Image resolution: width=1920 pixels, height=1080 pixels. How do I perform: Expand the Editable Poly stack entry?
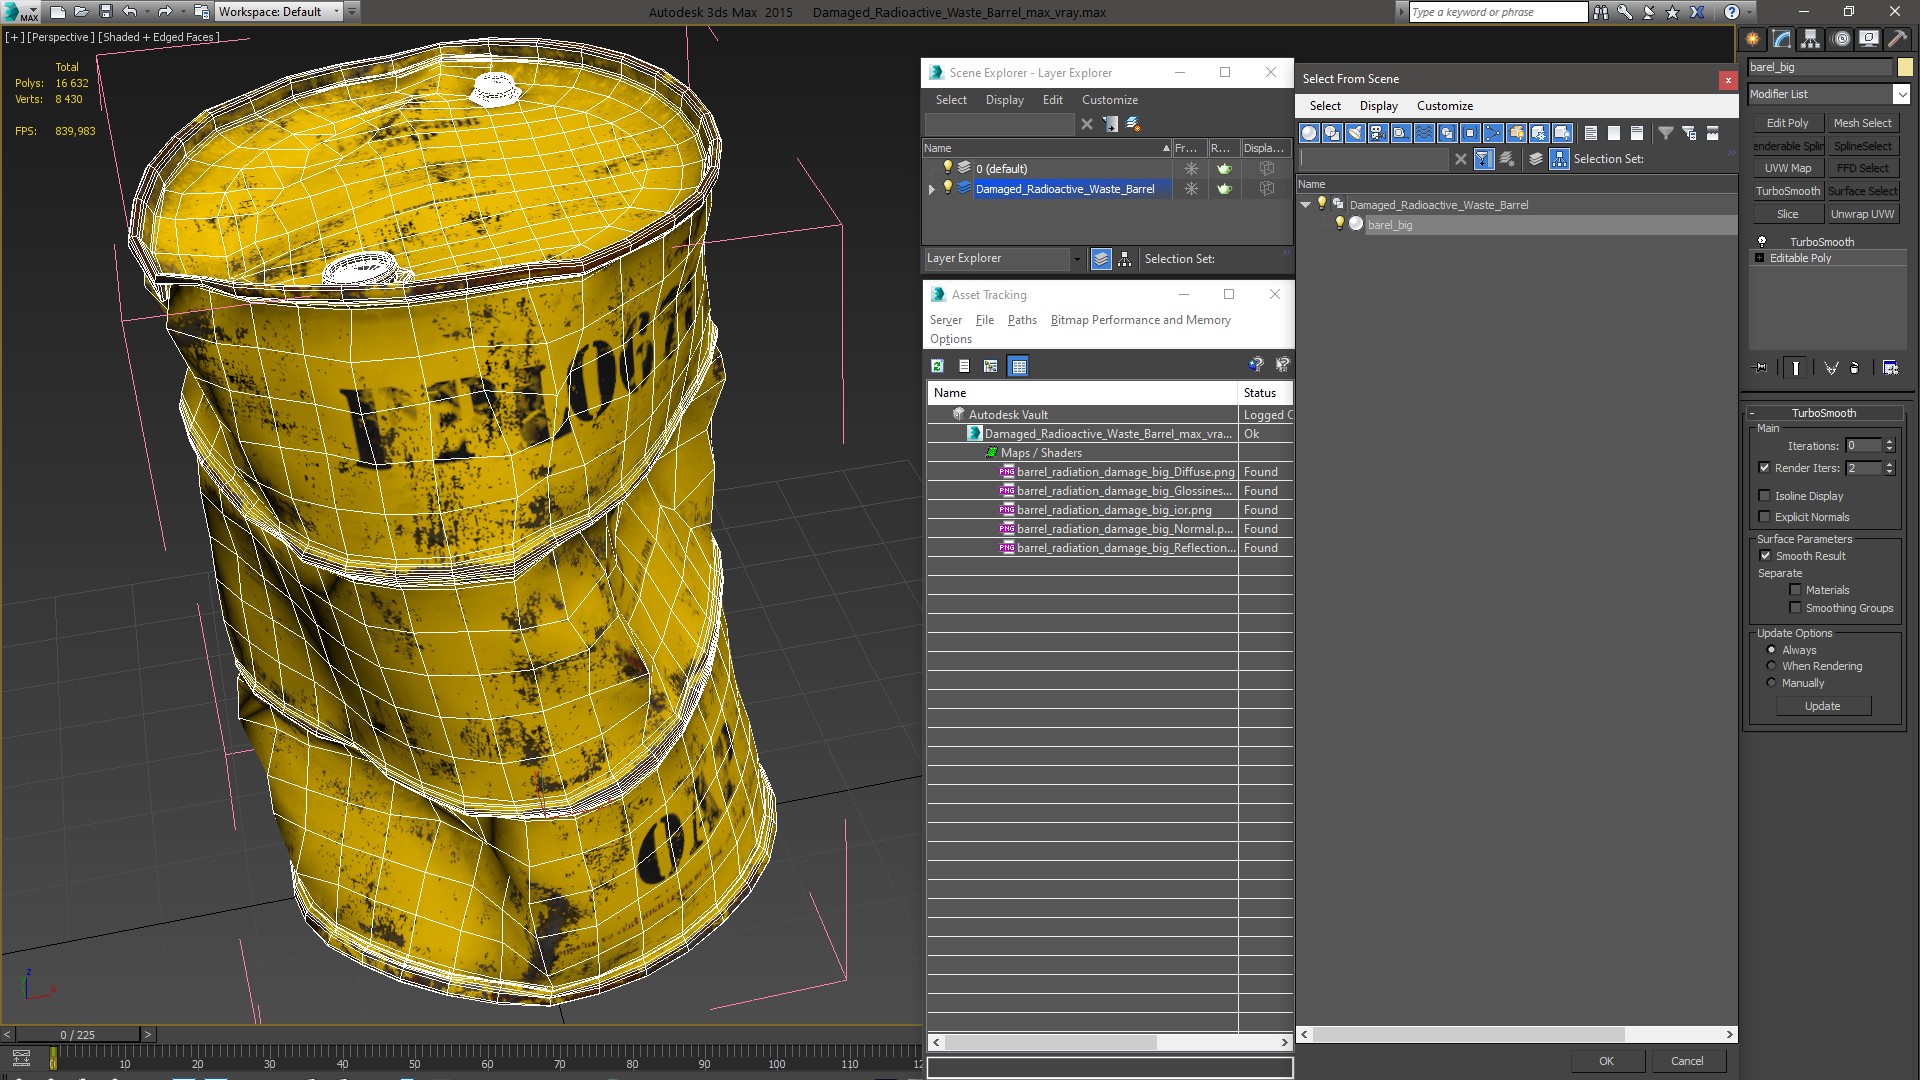click(x=1759, y=258)
